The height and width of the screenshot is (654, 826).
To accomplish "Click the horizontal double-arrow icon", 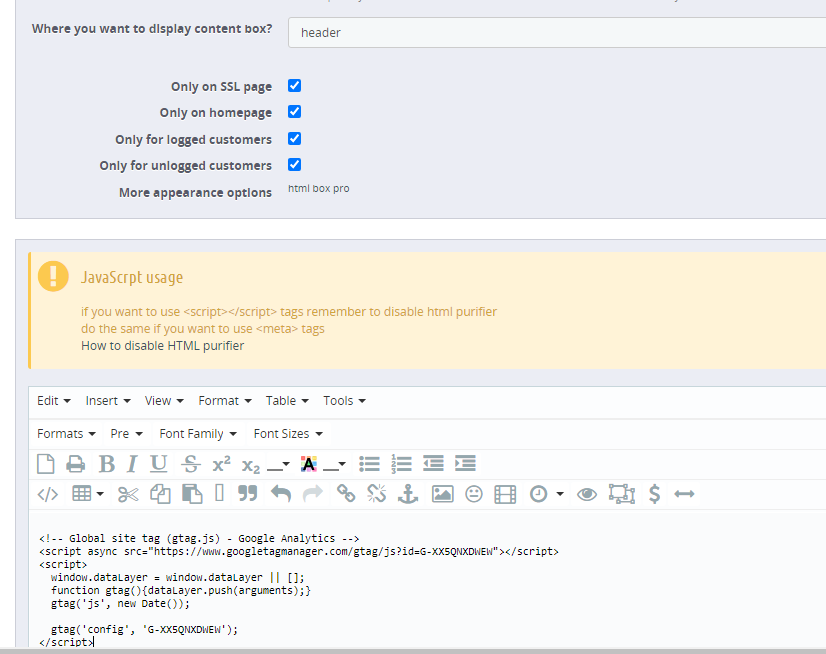I will 684,494.
